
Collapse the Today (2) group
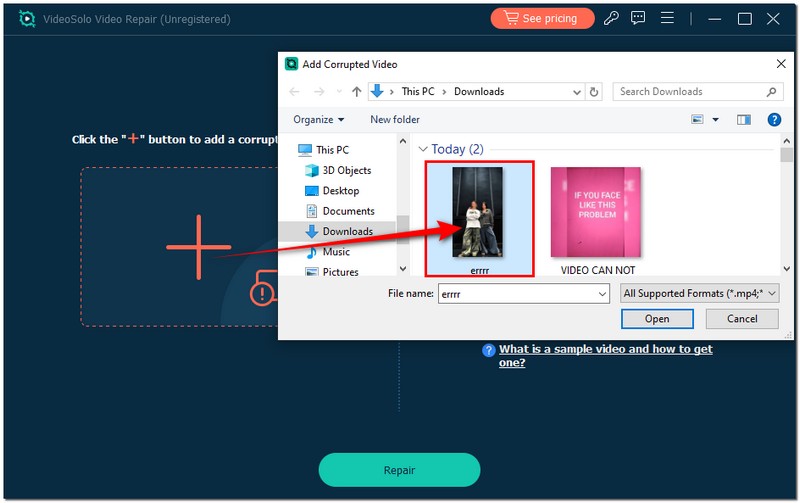coord(423,149)
